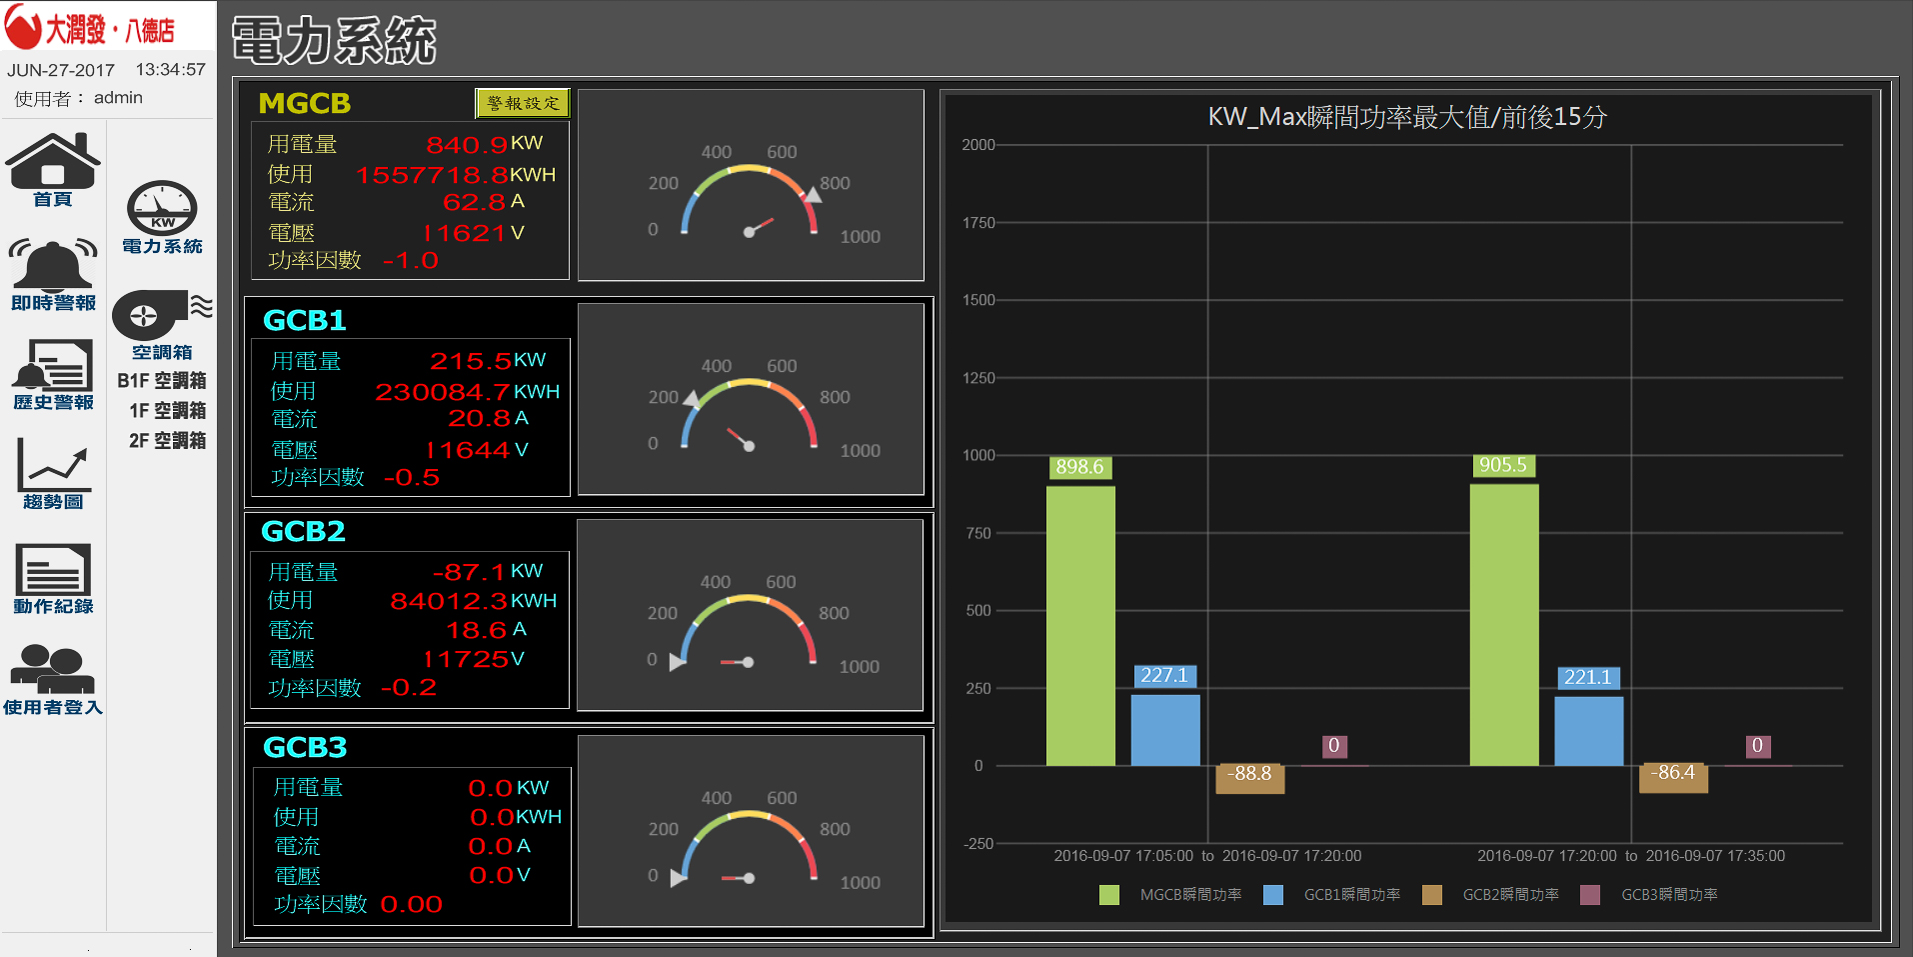
Task: Open 1F 空調箱 menu item
Action: tap(167, 411)
